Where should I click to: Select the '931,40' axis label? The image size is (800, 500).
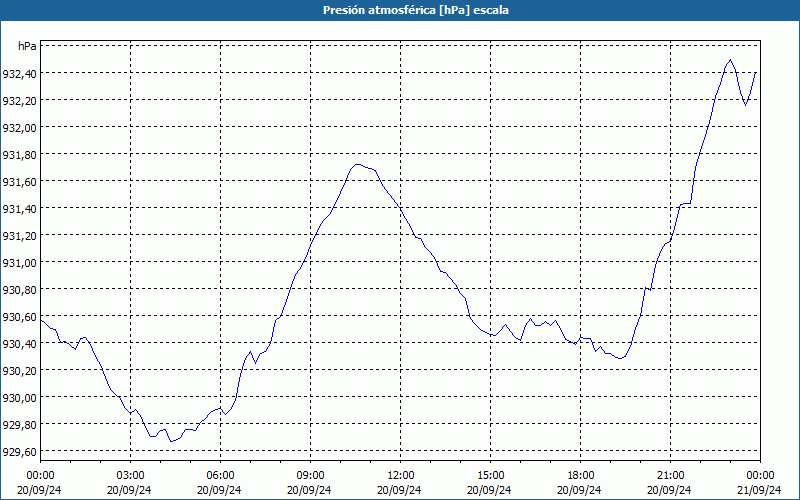pyautogui.click(x=19, y=209)
